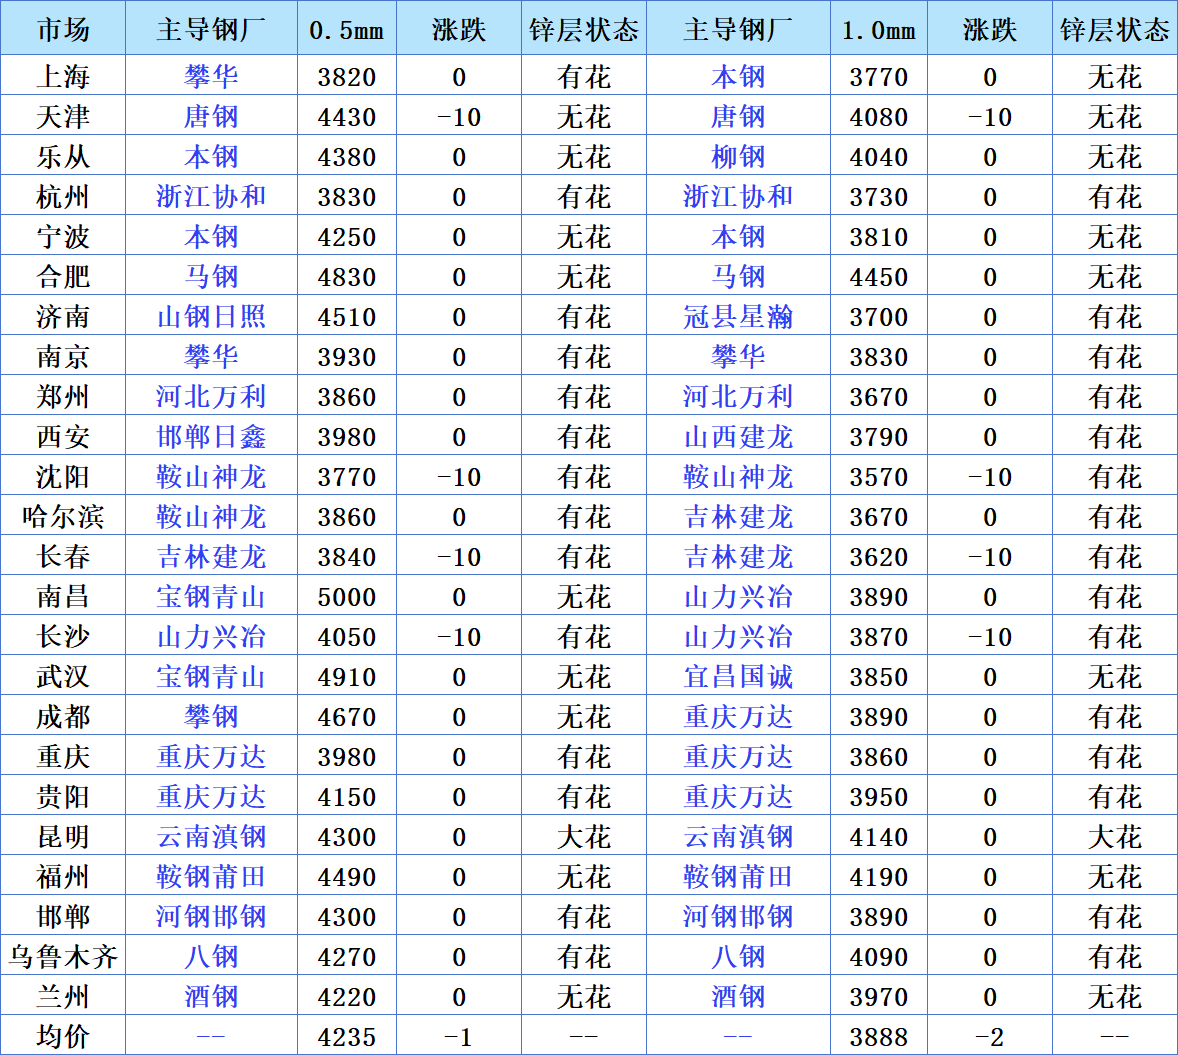Viewport: 1178px width, 1055px height.
Task: Select the 均价 row label
Action: [x=63, y=1036]
